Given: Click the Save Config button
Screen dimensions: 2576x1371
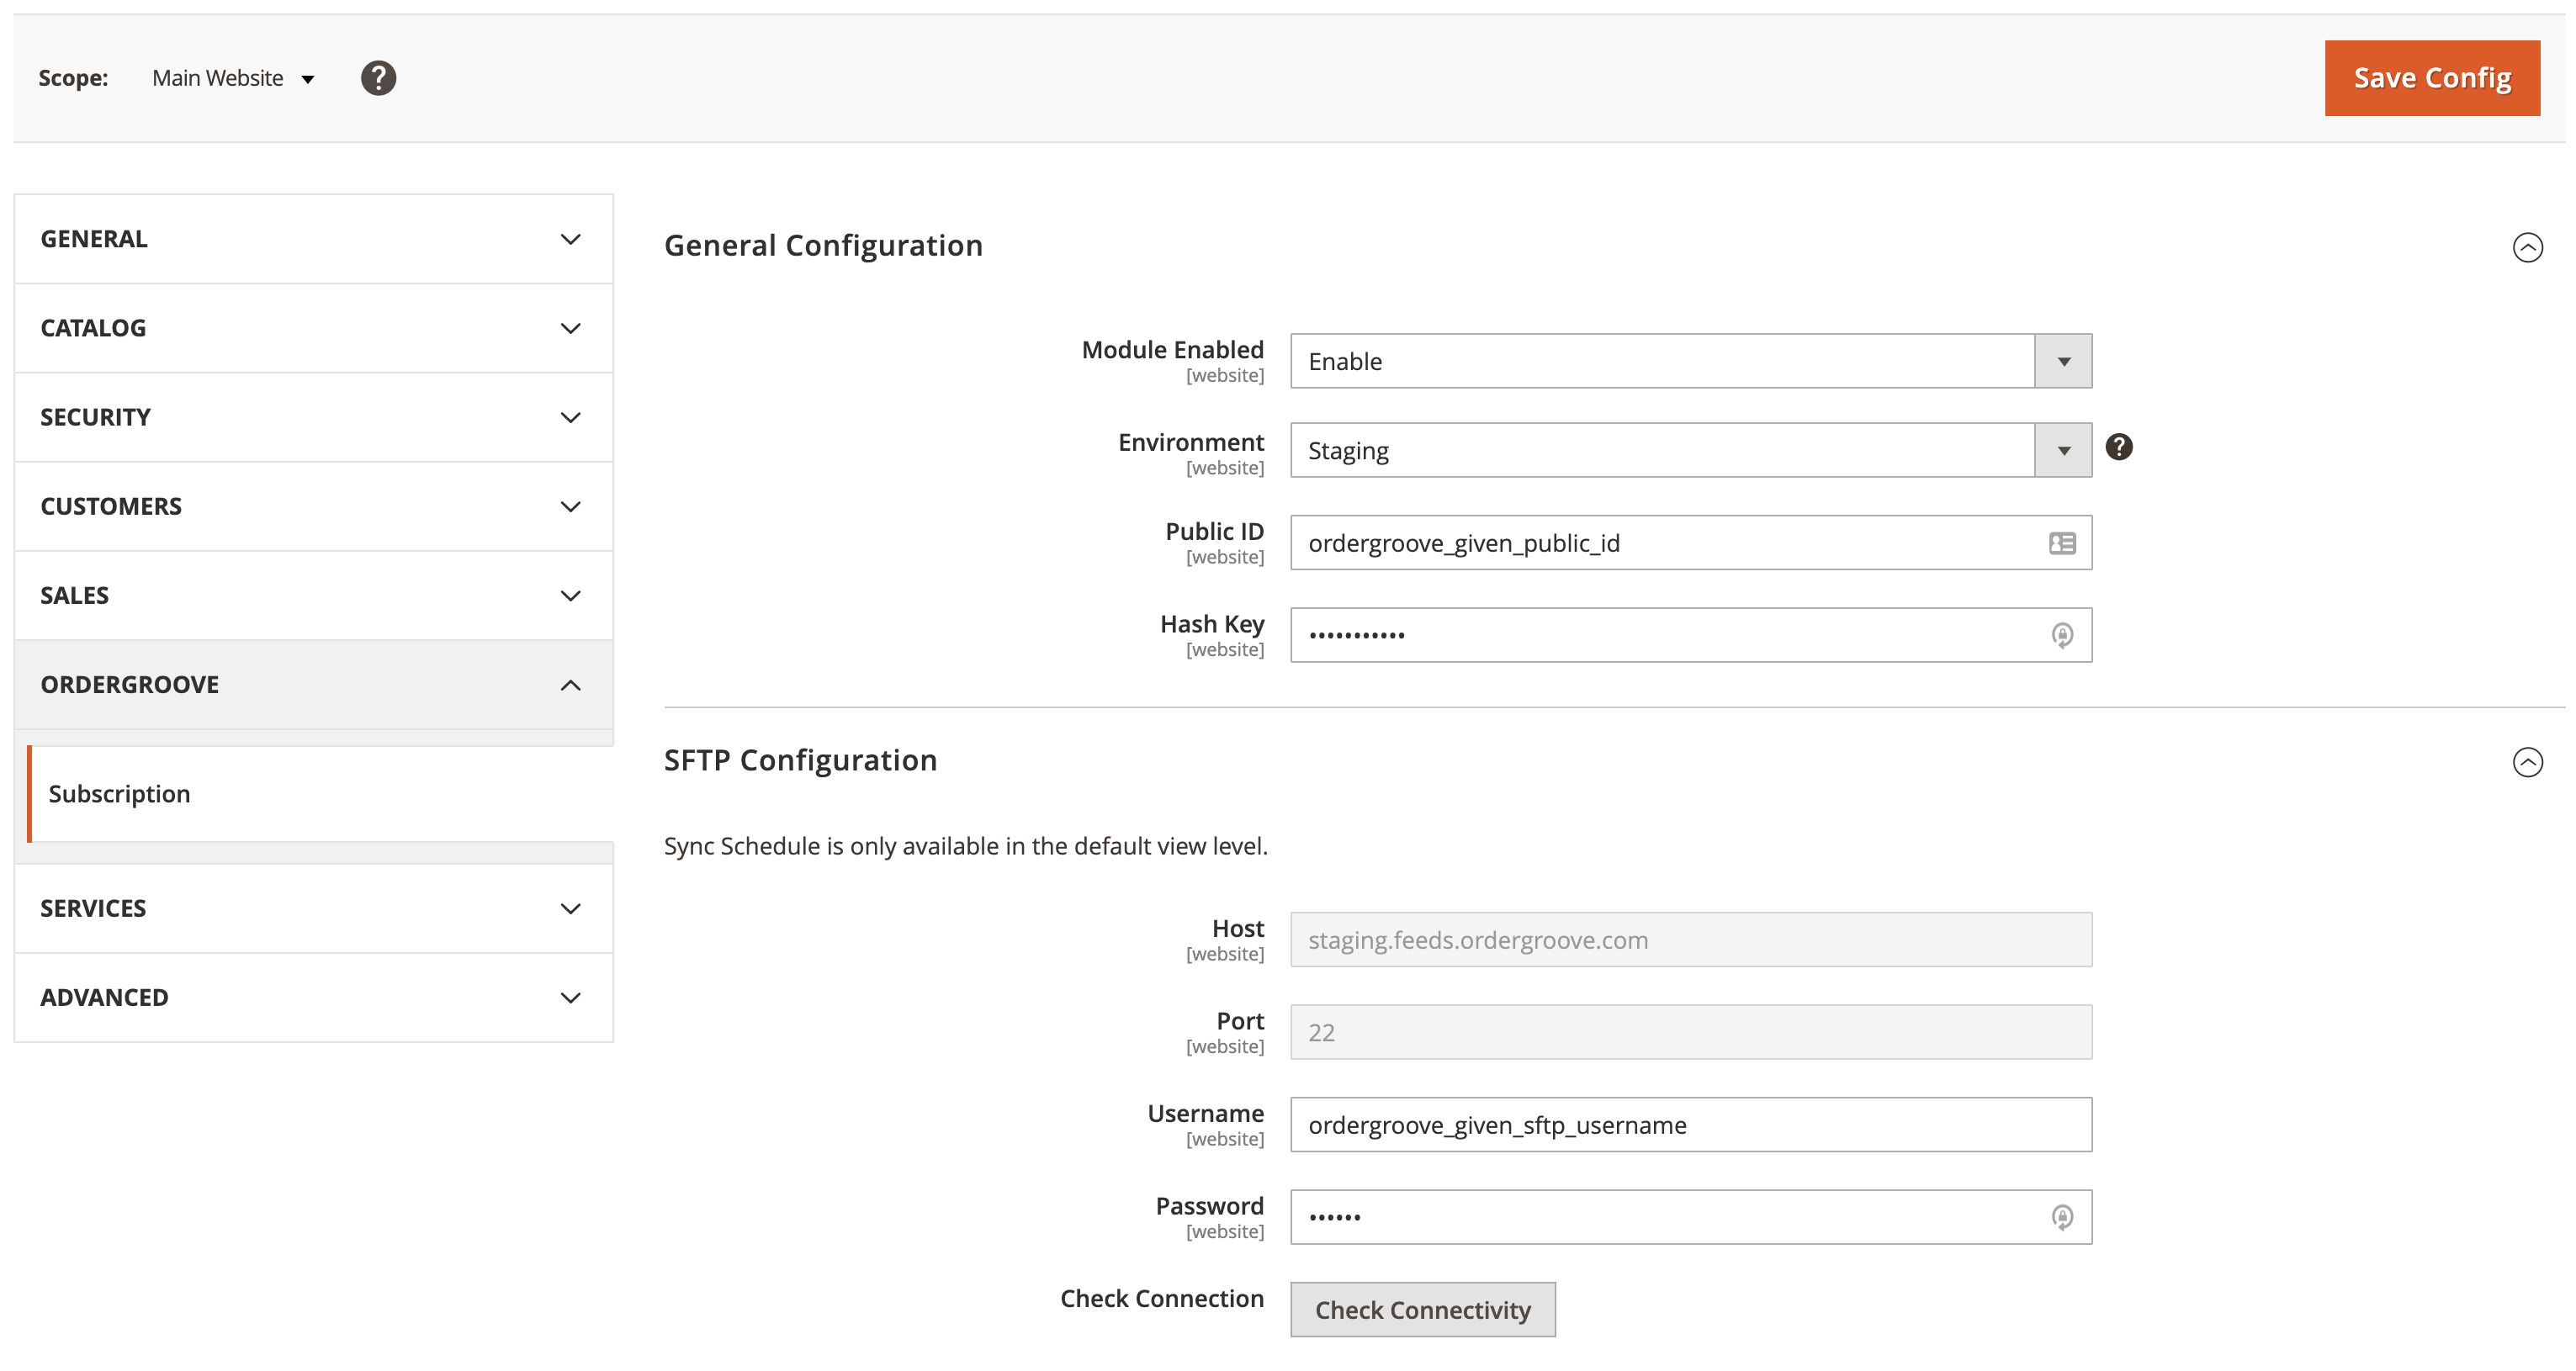Looking at the screenshot, I should click(2431, 78).
